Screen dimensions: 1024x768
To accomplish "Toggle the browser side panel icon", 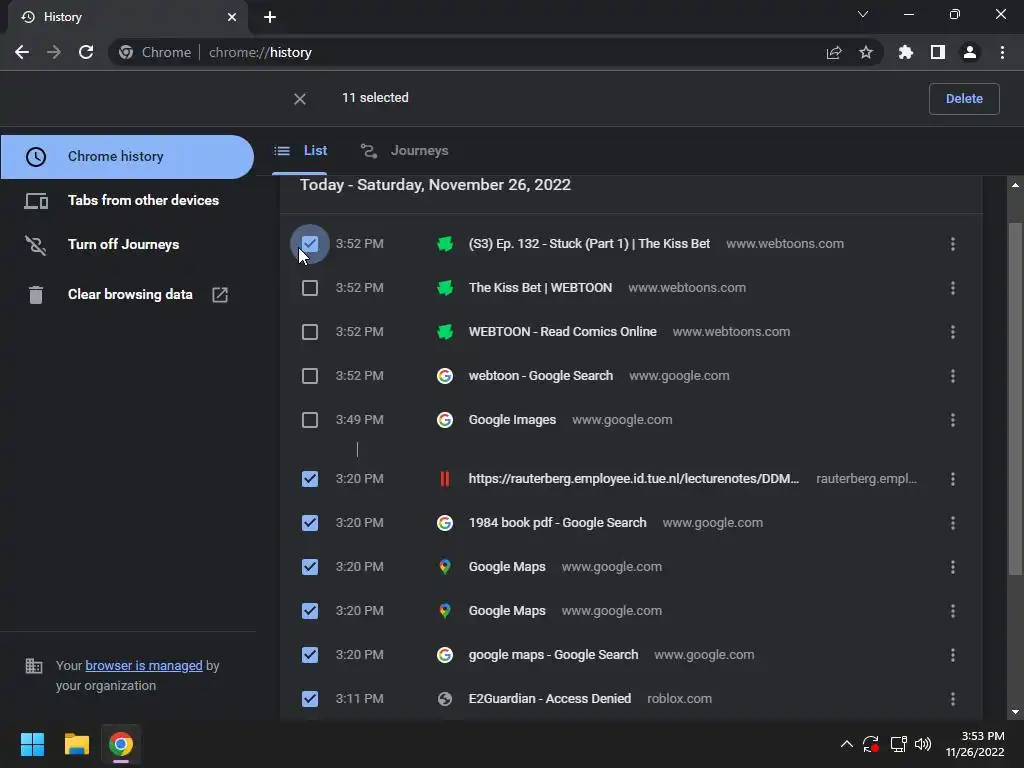I will (x=937, y=52).
